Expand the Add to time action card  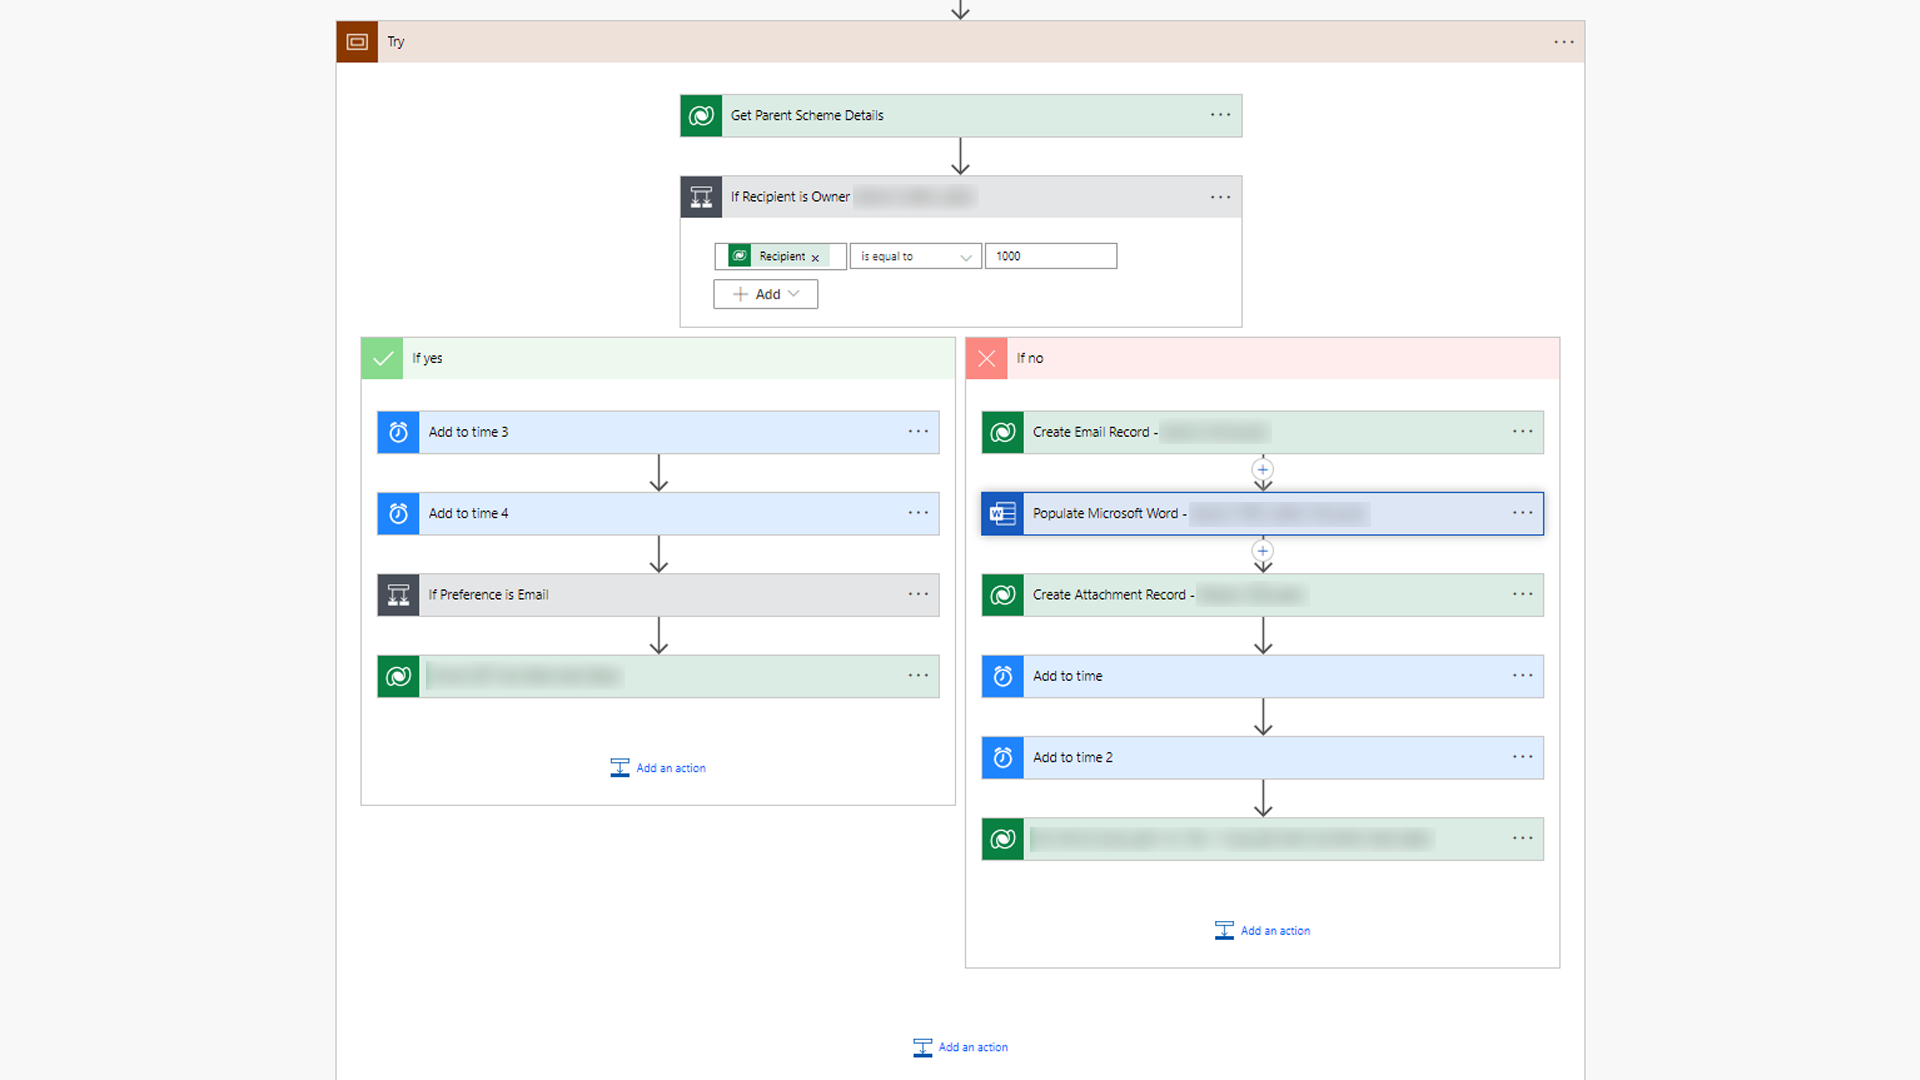(x=1262, y=677)
